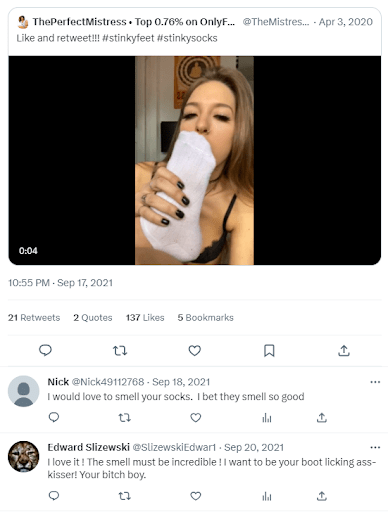This screenshot has height=512, width=388.
Task: Open the 21 Retweets list
Action: (x=34, y=318)
